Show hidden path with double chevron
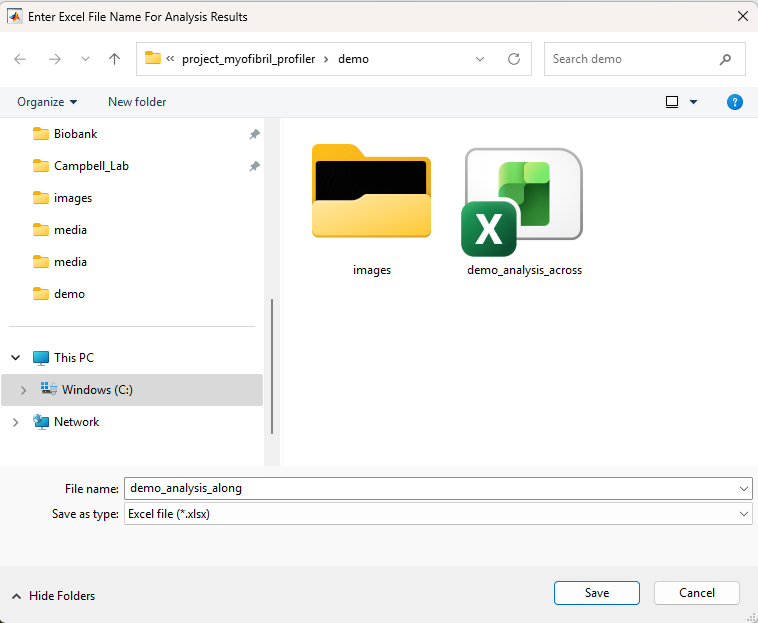 pos(170,59)
